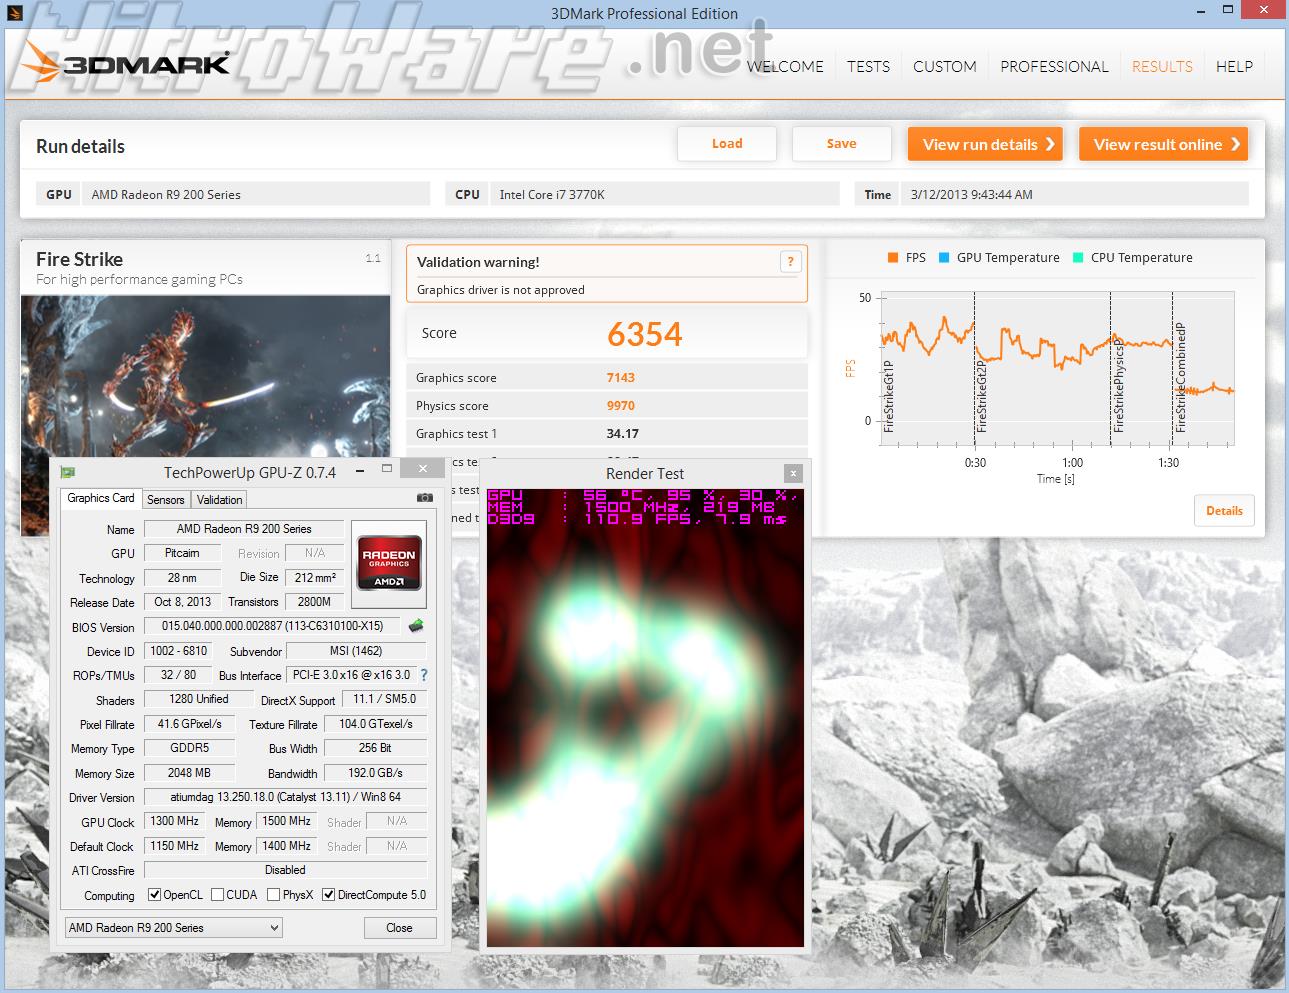Click the Physics score 9970 value
The image size is (1289, 993).
click(620, 406)
